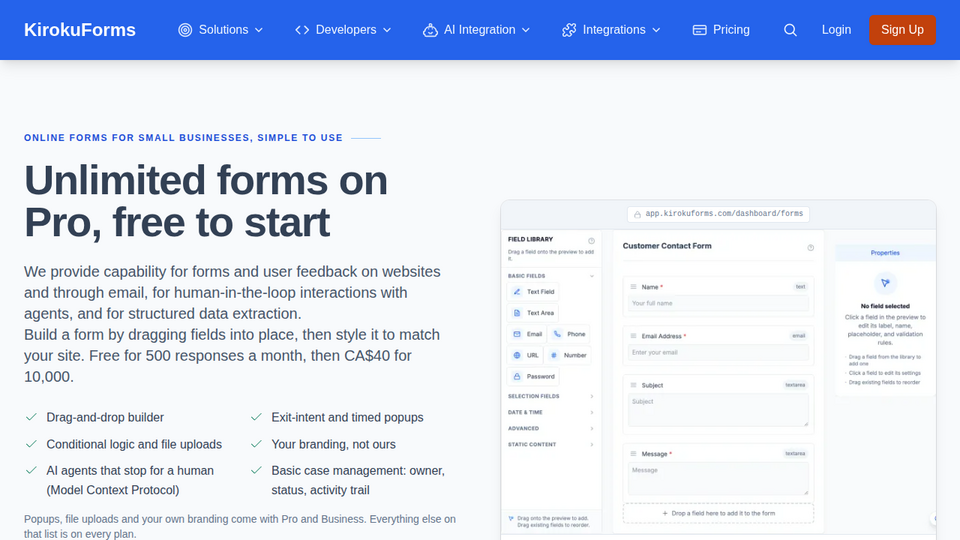Expand the Date & Time section

(550, 413)
